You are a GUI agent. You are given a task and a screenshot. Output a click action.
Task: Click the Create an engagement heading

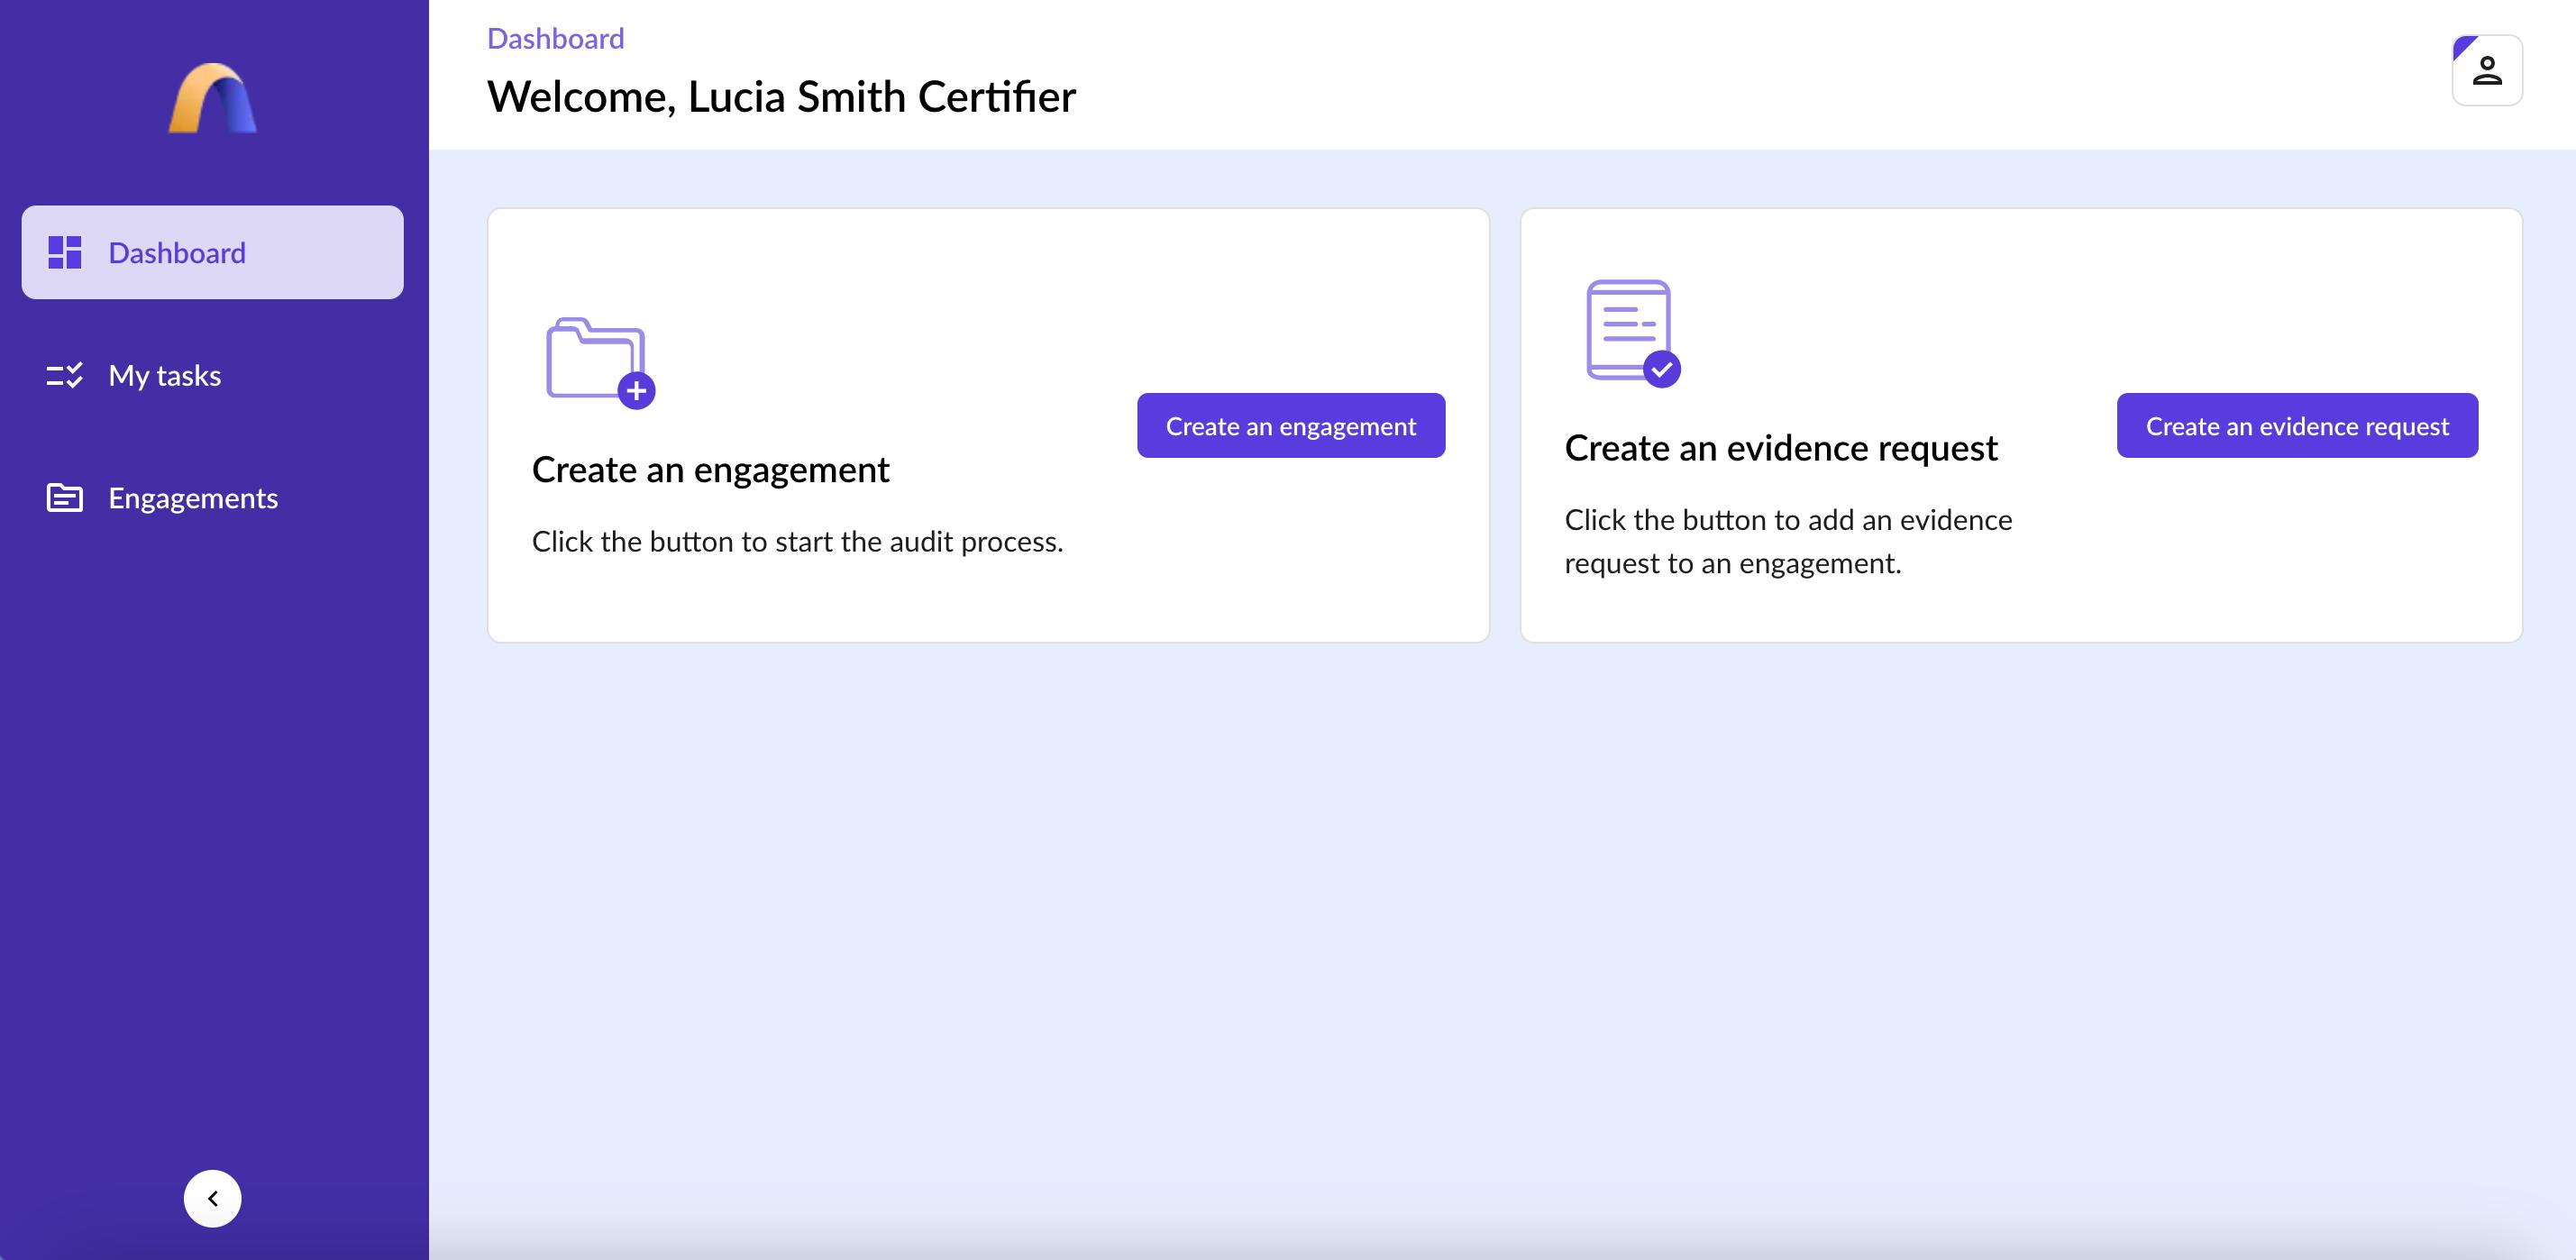coord(710,469)
